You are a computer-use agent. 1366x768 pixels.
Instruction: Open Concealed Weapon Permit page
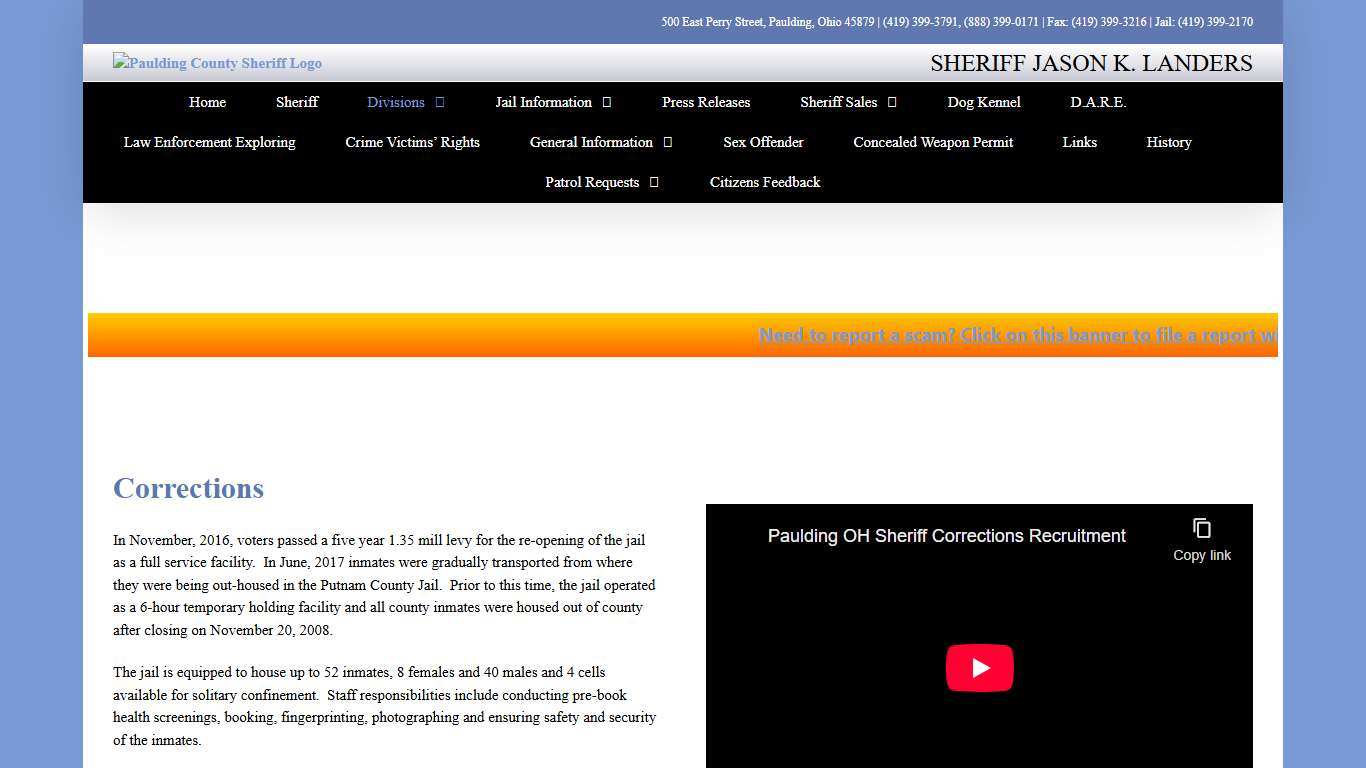[933, 142]
